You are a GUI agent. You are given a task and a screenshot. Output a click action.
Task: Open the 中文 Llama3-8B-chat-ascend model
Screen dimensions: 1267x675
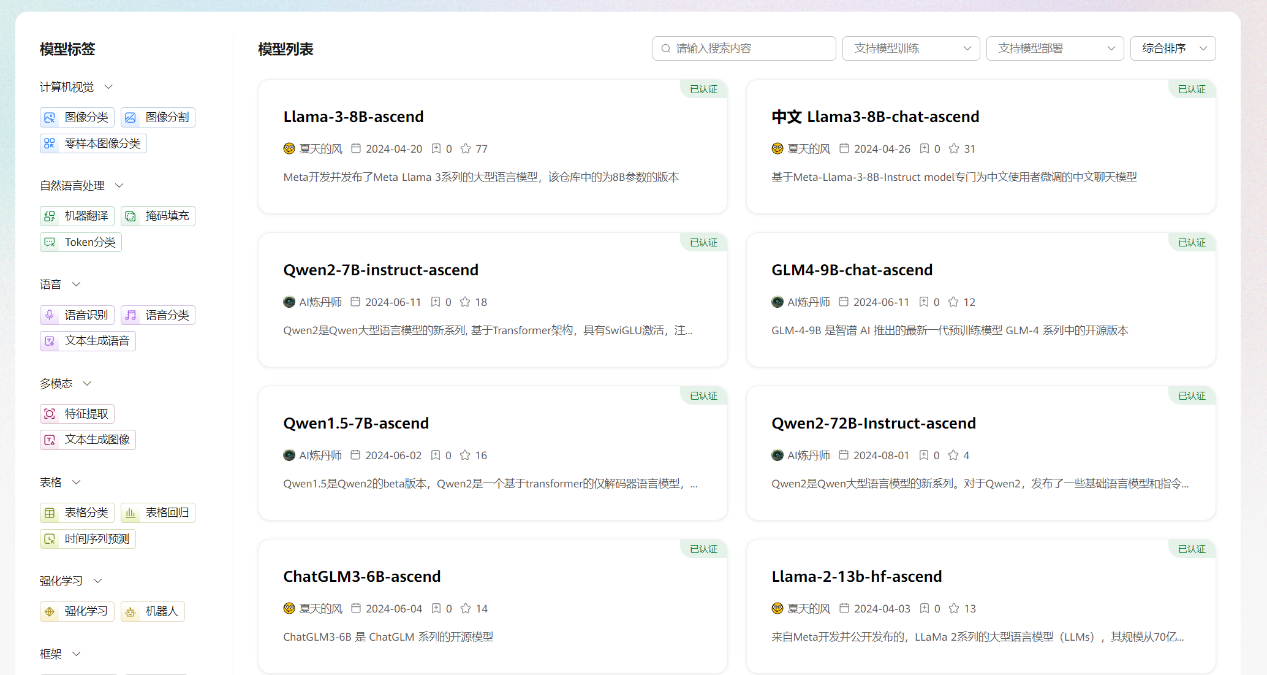(875, 117)
